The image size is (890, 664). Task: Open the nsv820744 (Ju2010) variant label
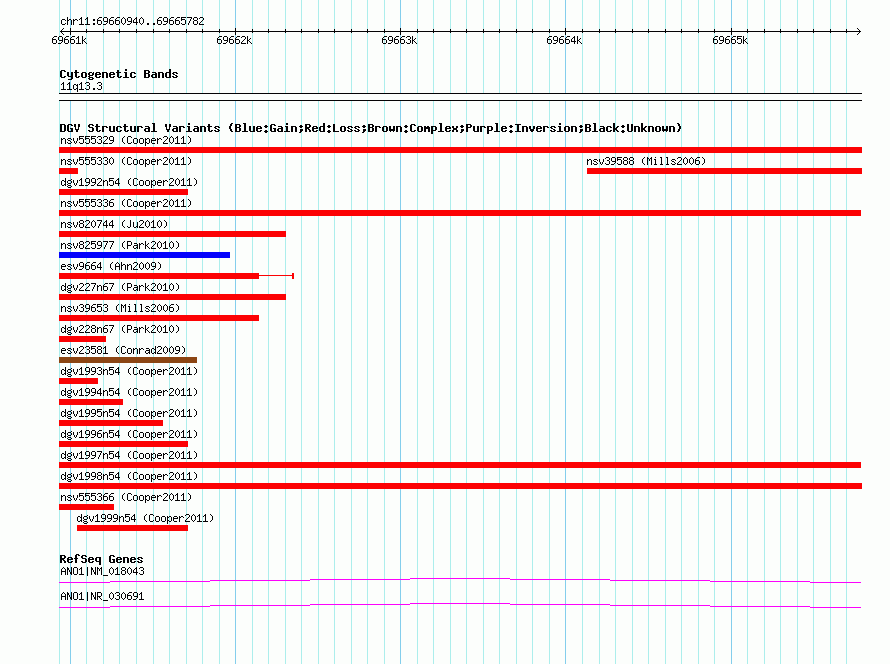point(114,224)
